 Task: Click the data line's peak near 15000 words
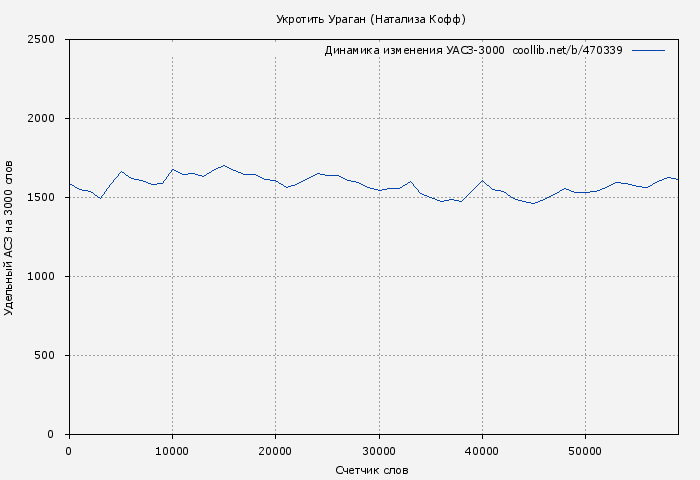224,166
